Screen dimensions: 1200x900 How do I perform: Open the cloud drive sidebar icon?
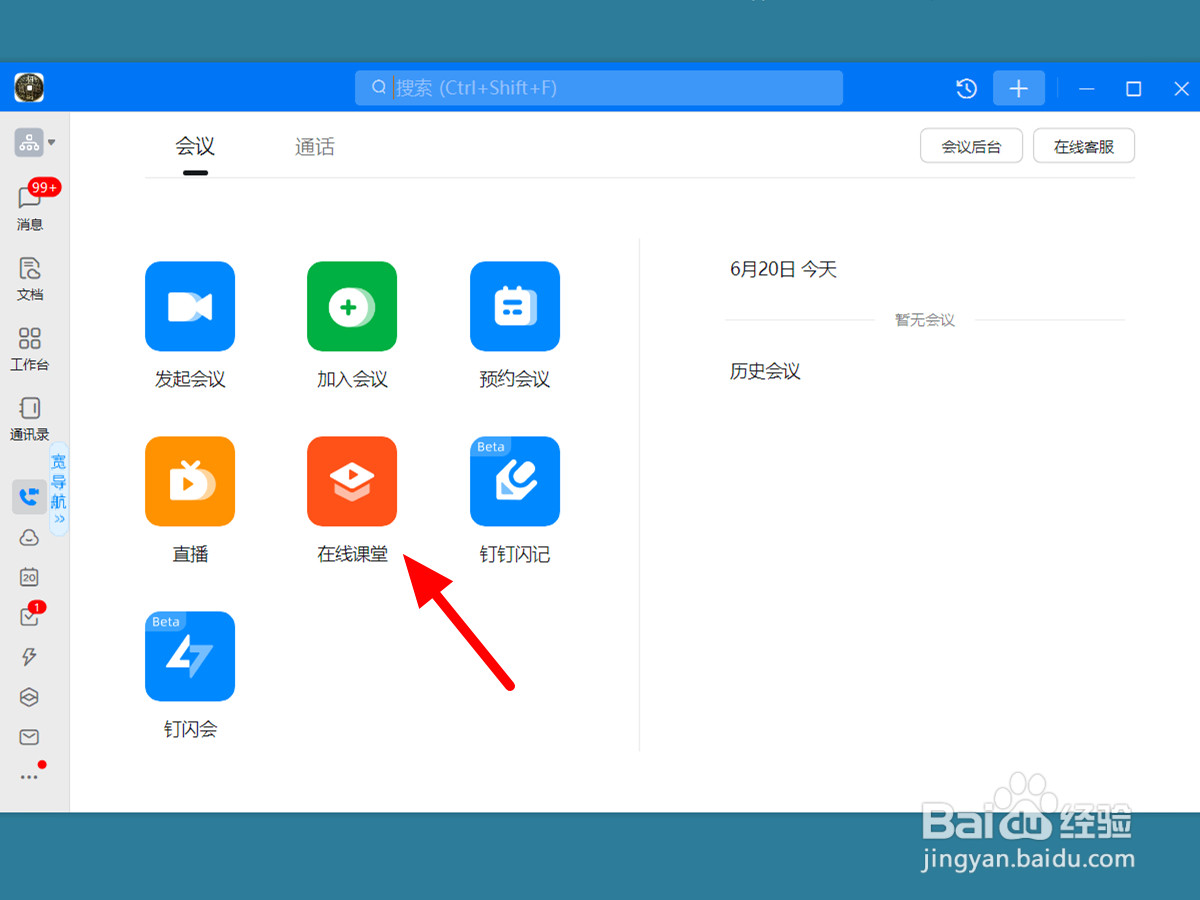(x=29, y=537)
